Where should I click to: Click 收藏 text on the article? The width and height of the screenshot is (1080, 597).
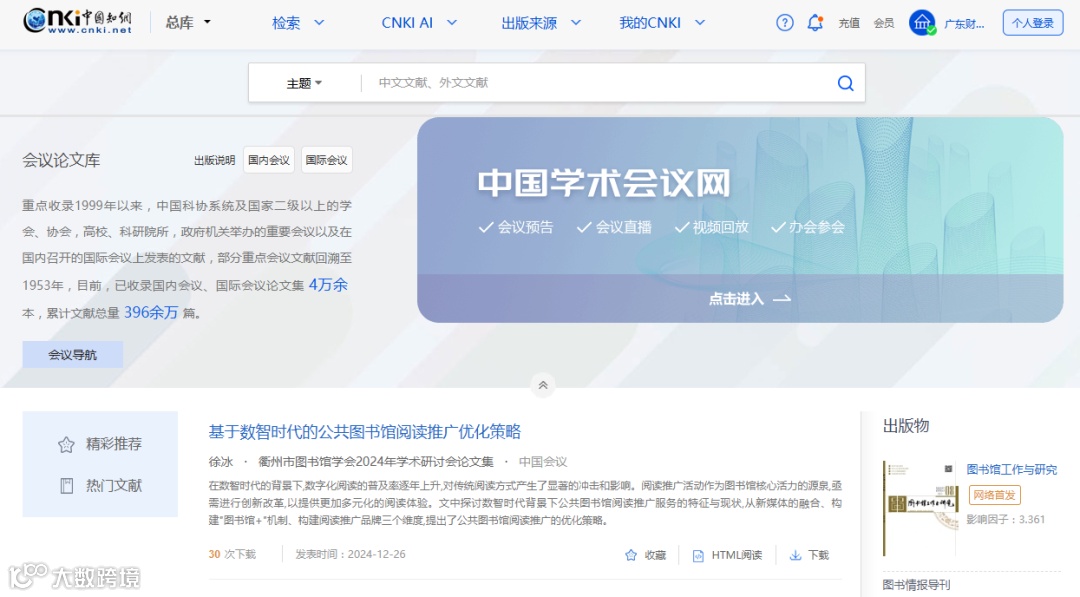tap(655, 555)
